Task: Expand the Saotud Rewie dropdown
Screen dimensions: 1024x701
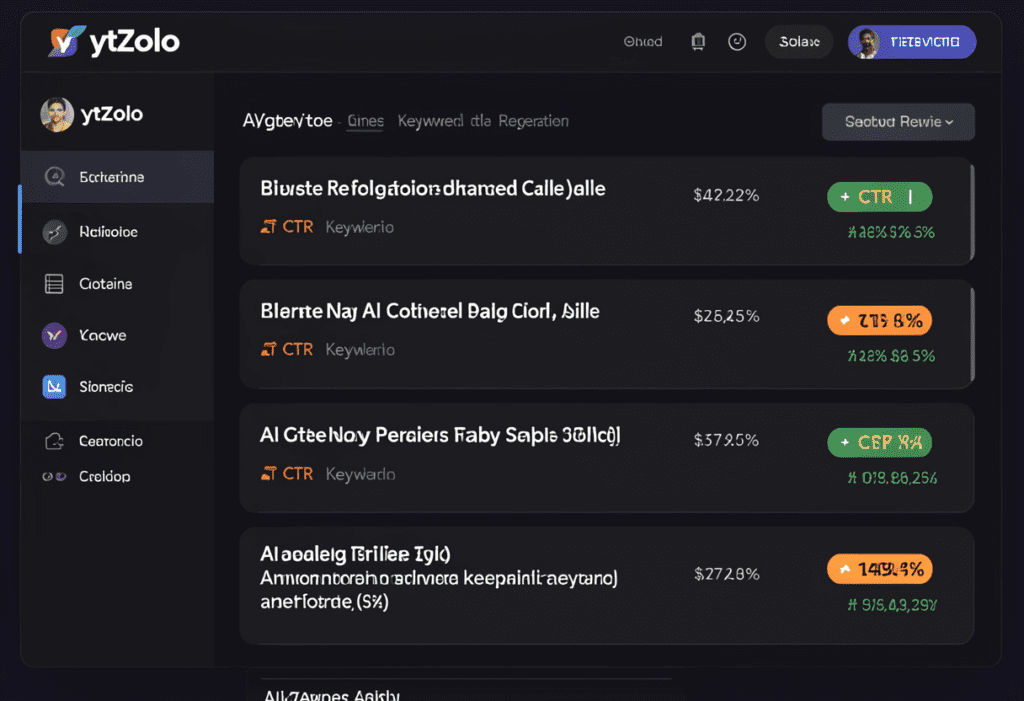Action: coord(898,122)
